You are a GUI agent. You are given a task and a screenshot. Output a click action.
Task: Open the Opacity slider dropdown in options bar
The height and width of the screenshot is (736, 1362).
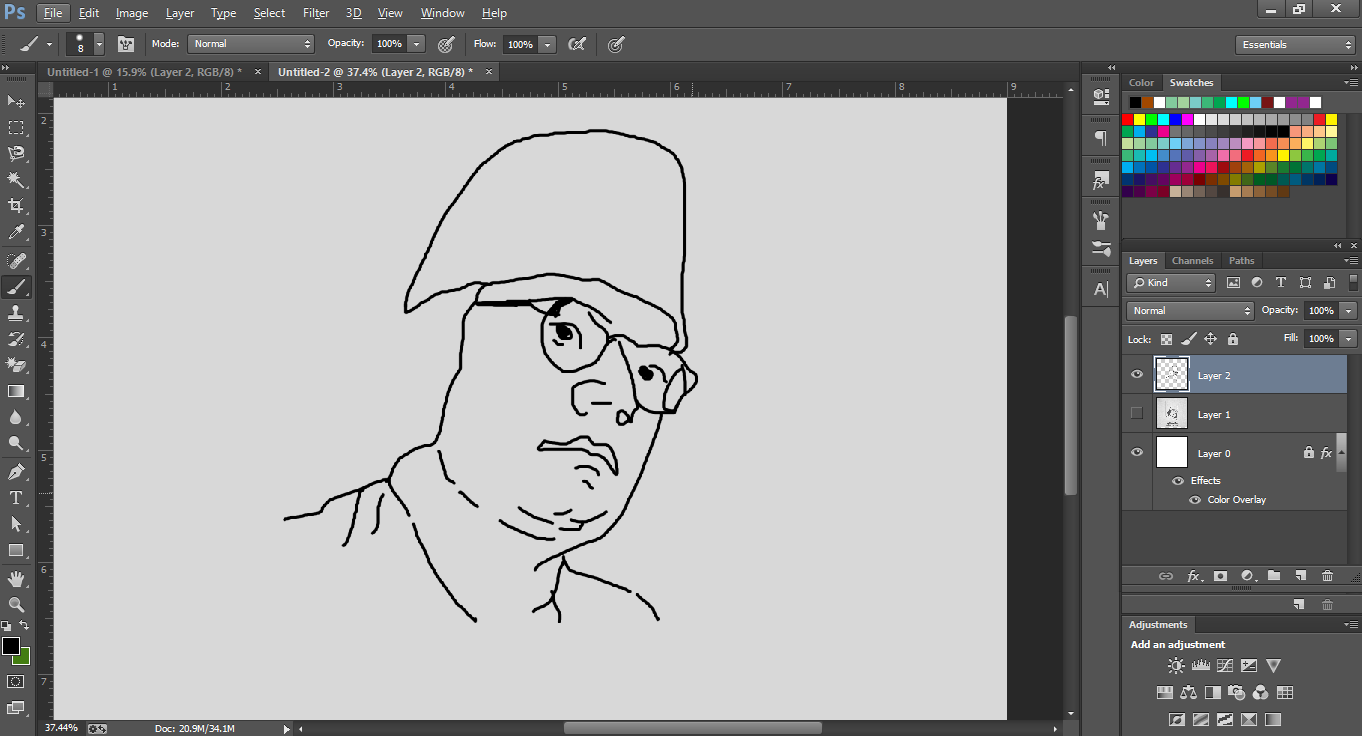417,44
